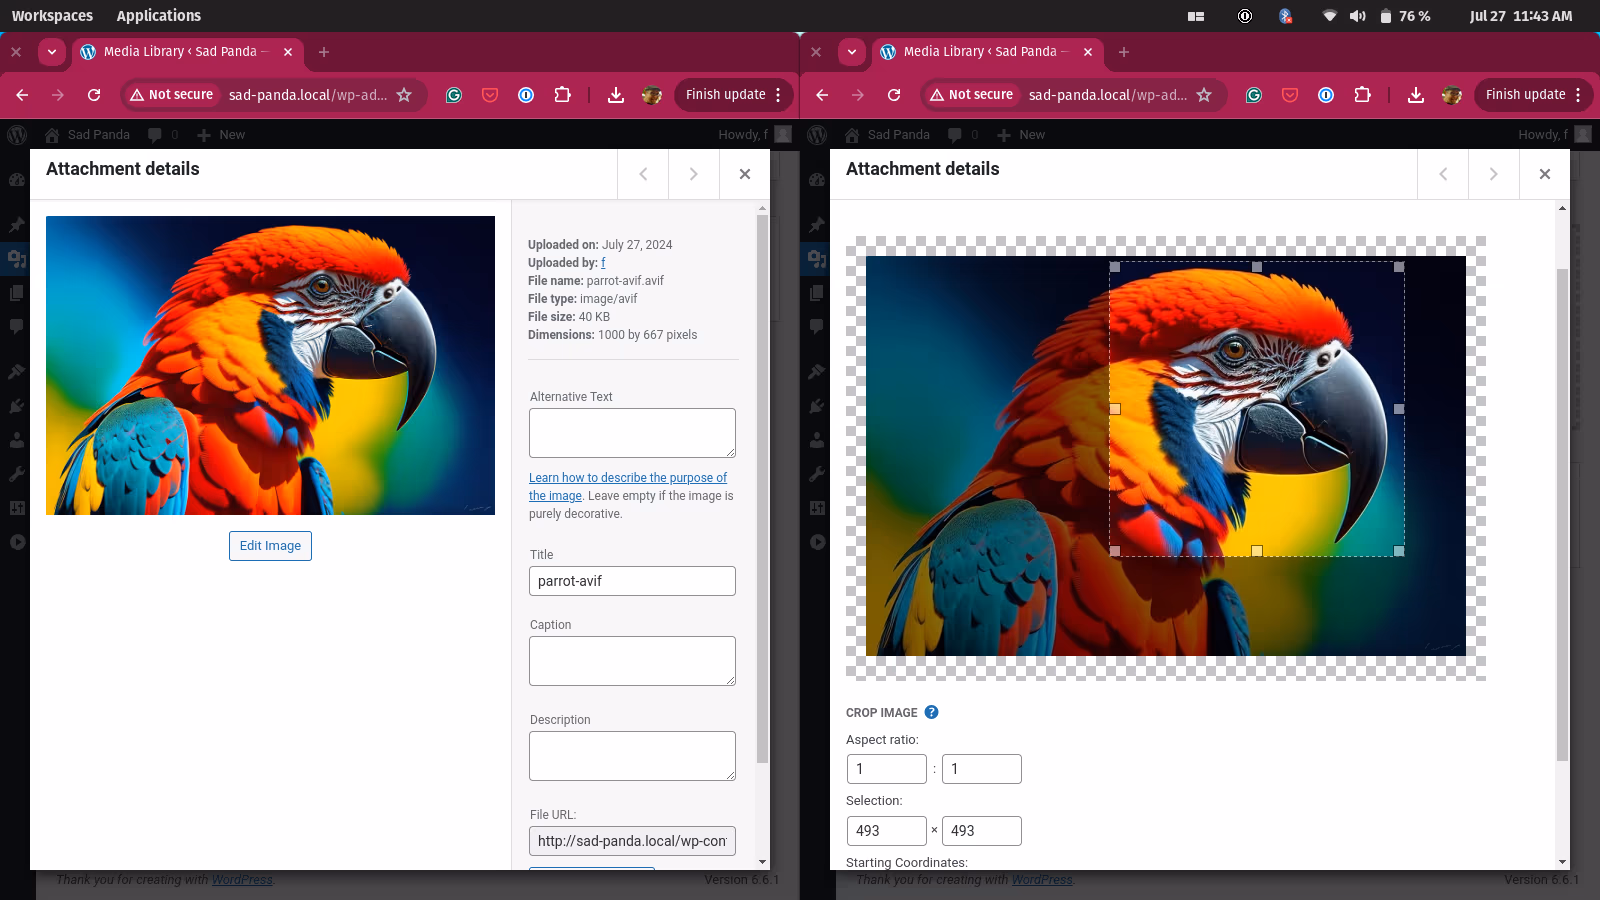Open downloads in right browser window

[x=1416, y=95]
